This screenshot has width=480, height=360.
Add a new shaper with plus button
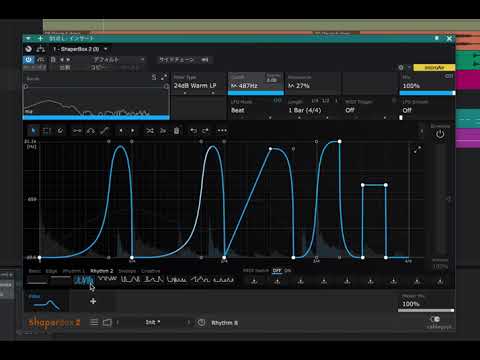93,301
